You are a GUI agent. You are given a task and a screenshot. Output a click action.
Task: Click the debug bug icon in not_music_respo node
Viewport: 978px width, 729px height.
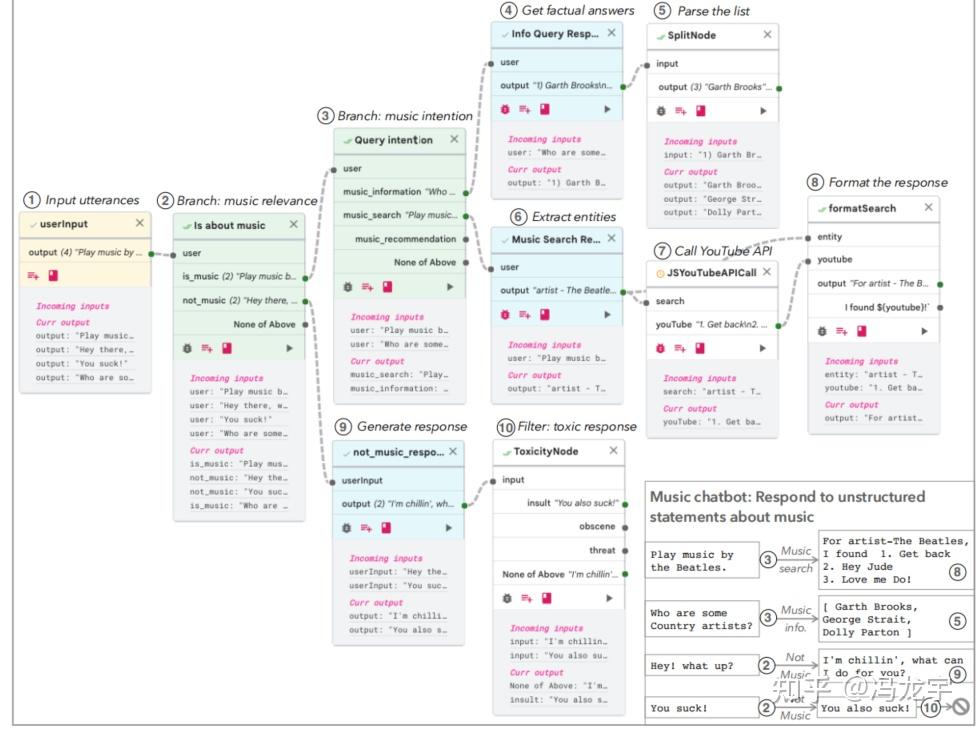click(x=347, y=528)
